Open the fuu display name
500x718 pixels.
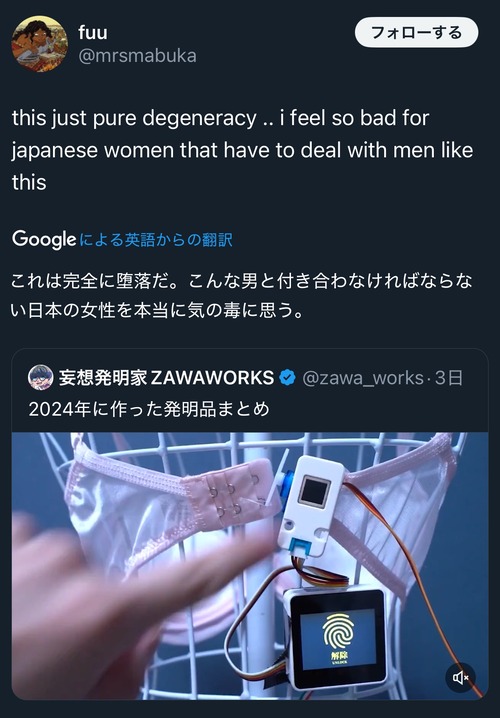click(x=93, y=32)
